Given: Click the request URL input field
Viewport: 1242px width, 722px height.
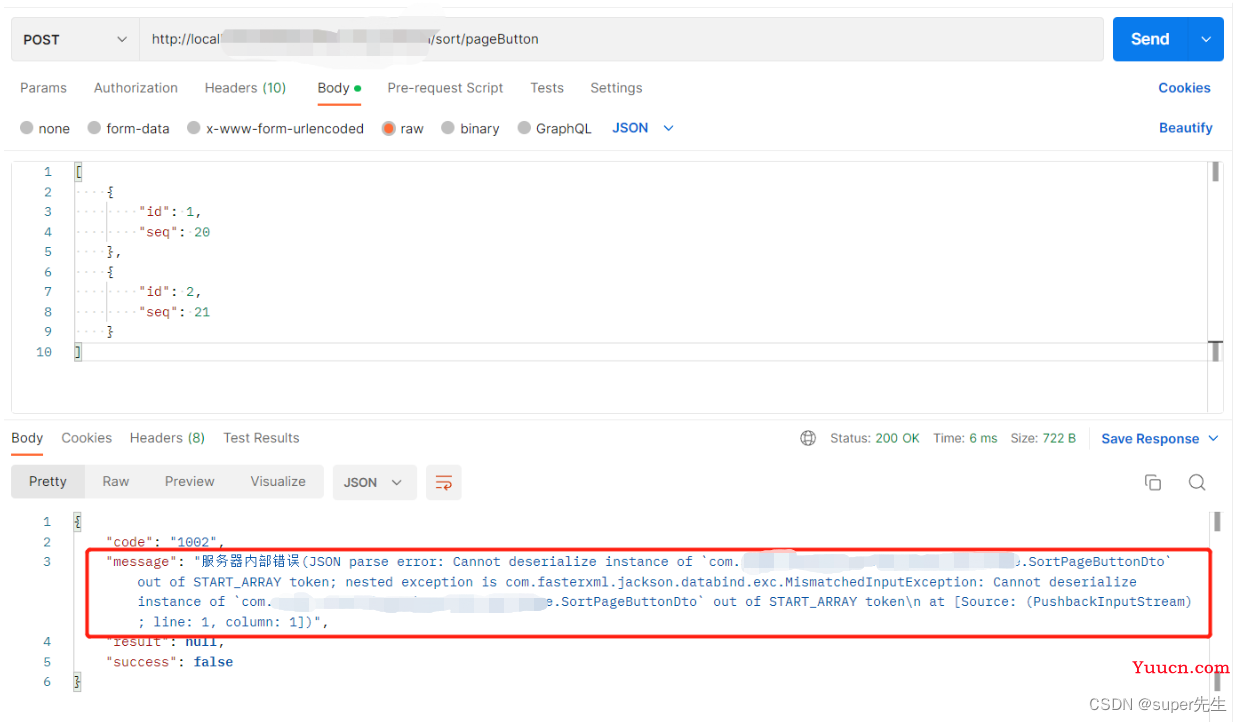Looking at the screenshot, I should pyautogui.click(x=621, y=39).
